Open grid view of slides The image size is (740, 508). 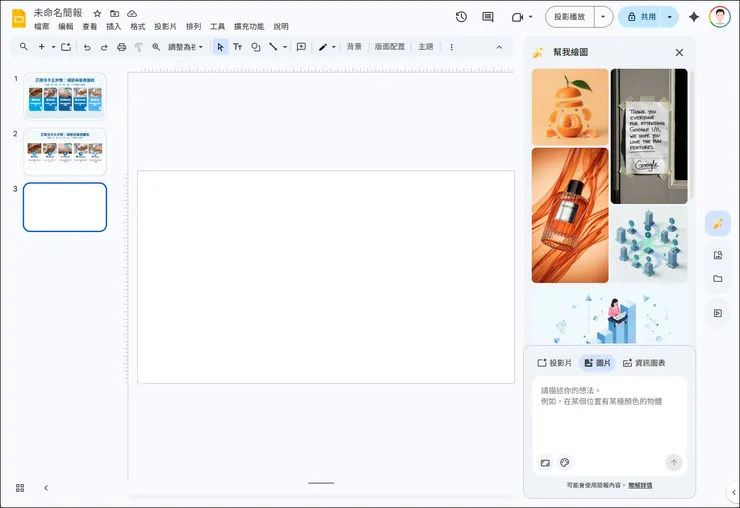click(20, 488)
